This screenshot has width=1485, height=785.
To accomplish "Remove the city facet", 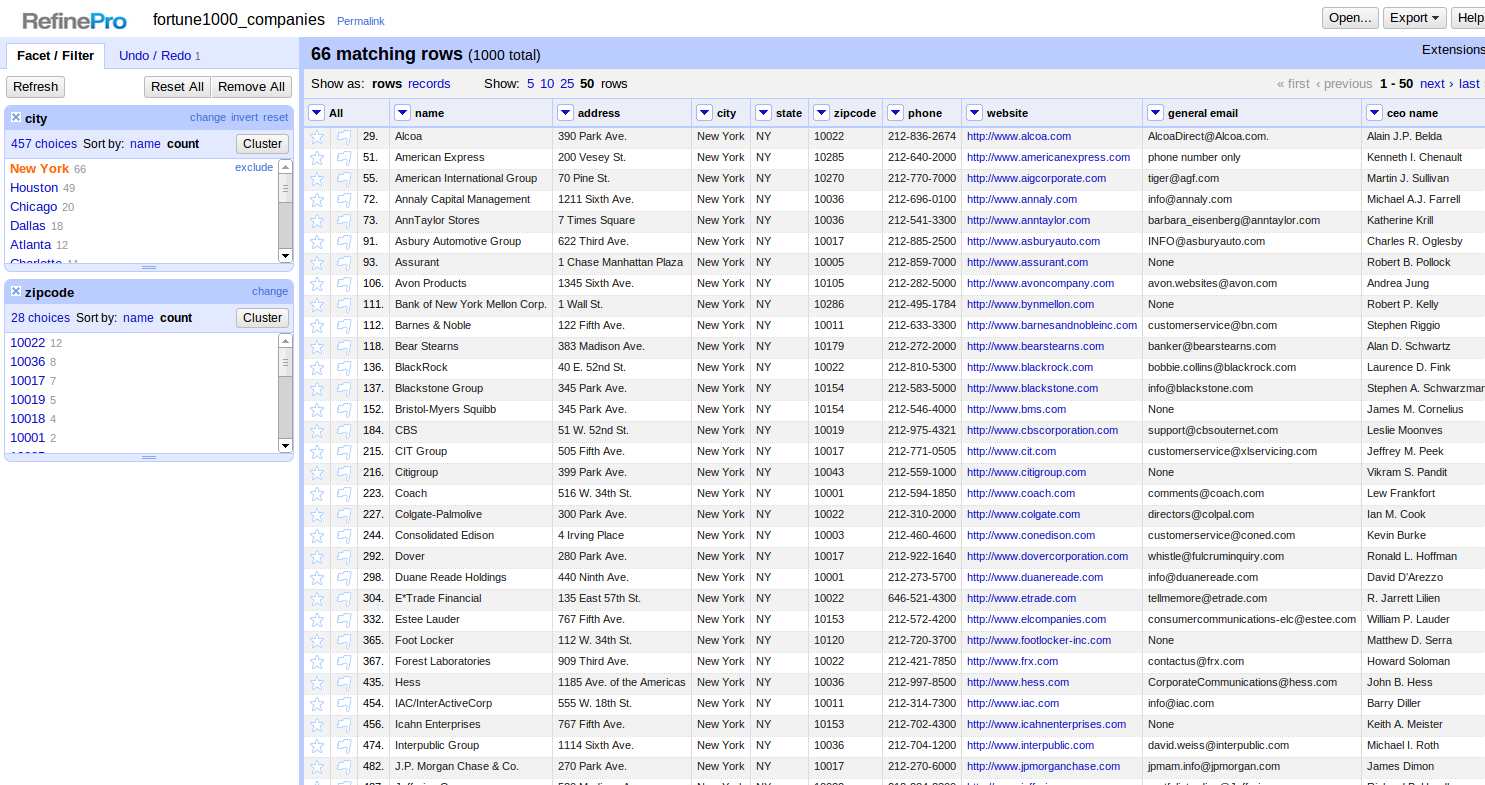I will 16,118.
